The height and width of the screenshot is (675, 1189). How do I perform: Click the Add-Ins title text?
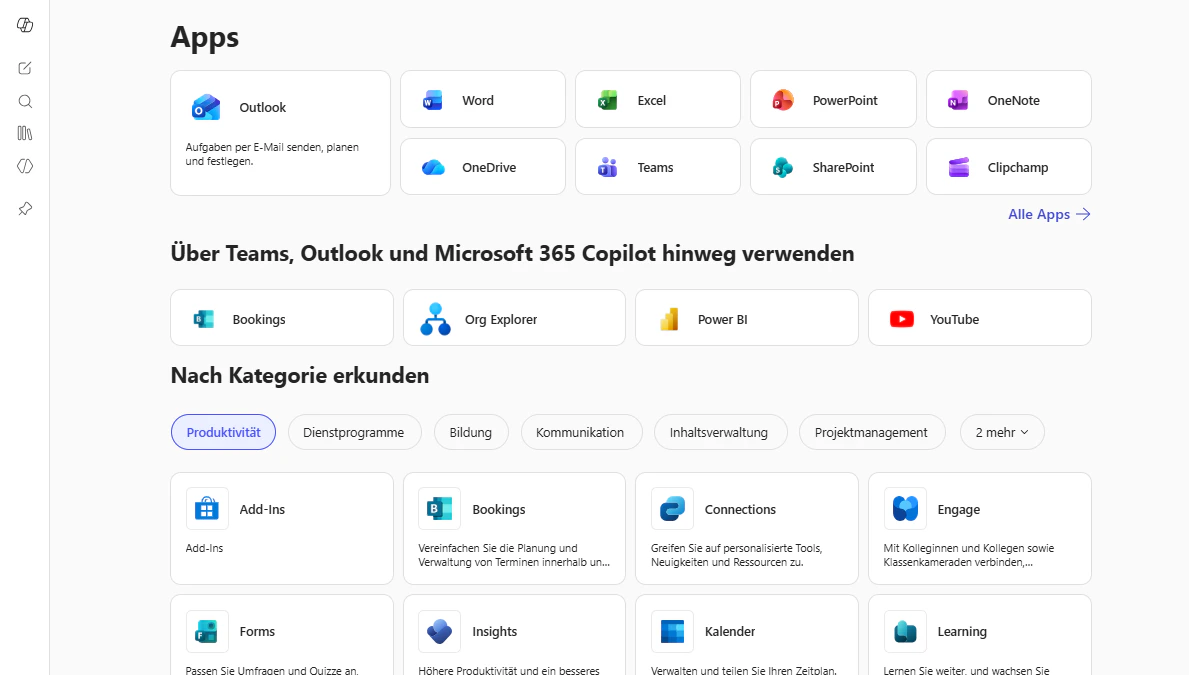coord(262,510)
